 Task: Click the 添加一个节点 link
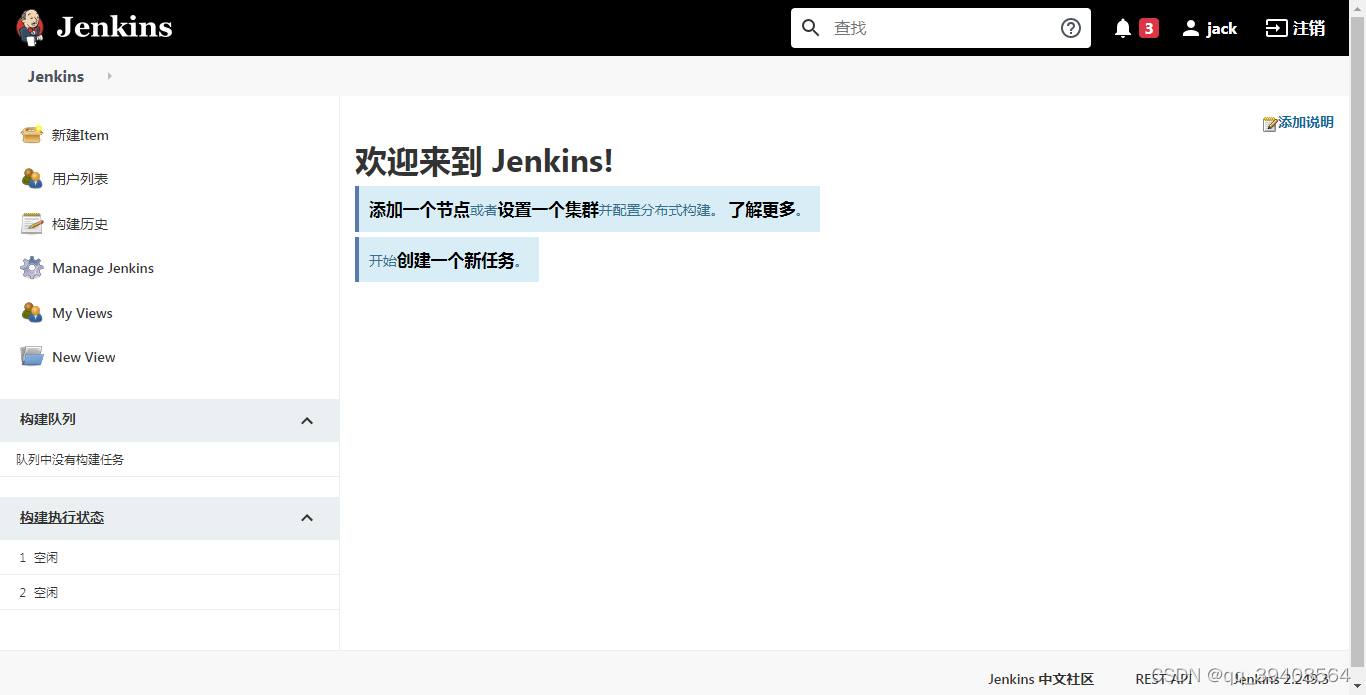tap(419, 209)
